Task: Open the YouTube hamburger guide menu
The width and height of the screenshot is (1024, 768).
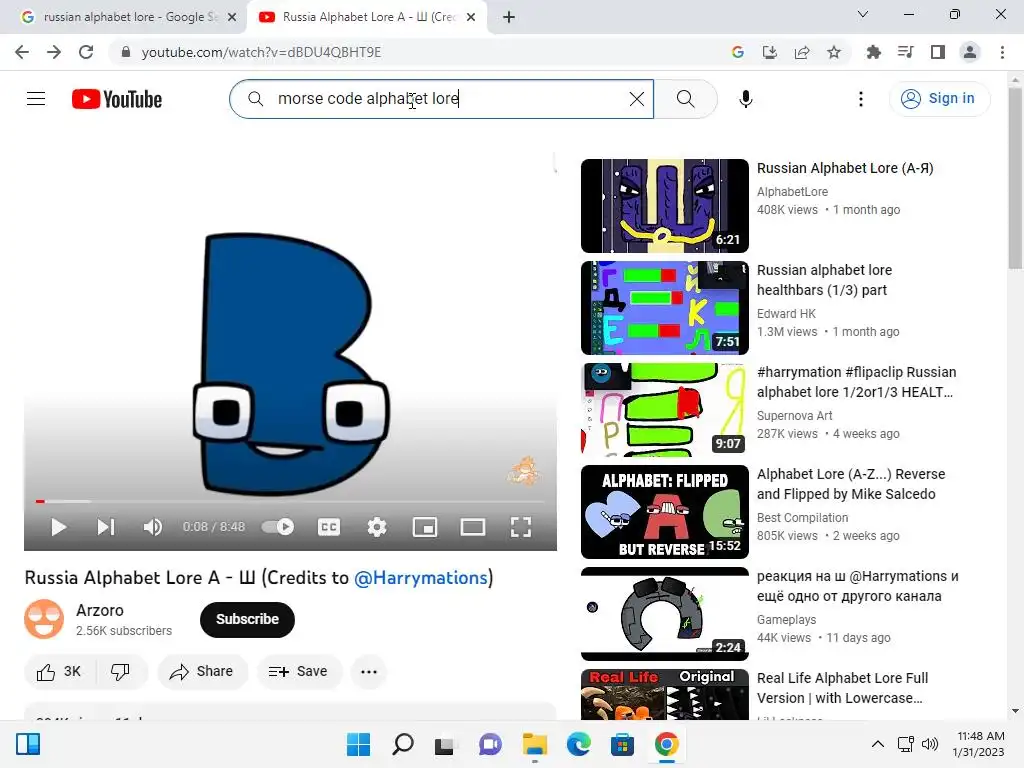Action: [x=36, y=99]
